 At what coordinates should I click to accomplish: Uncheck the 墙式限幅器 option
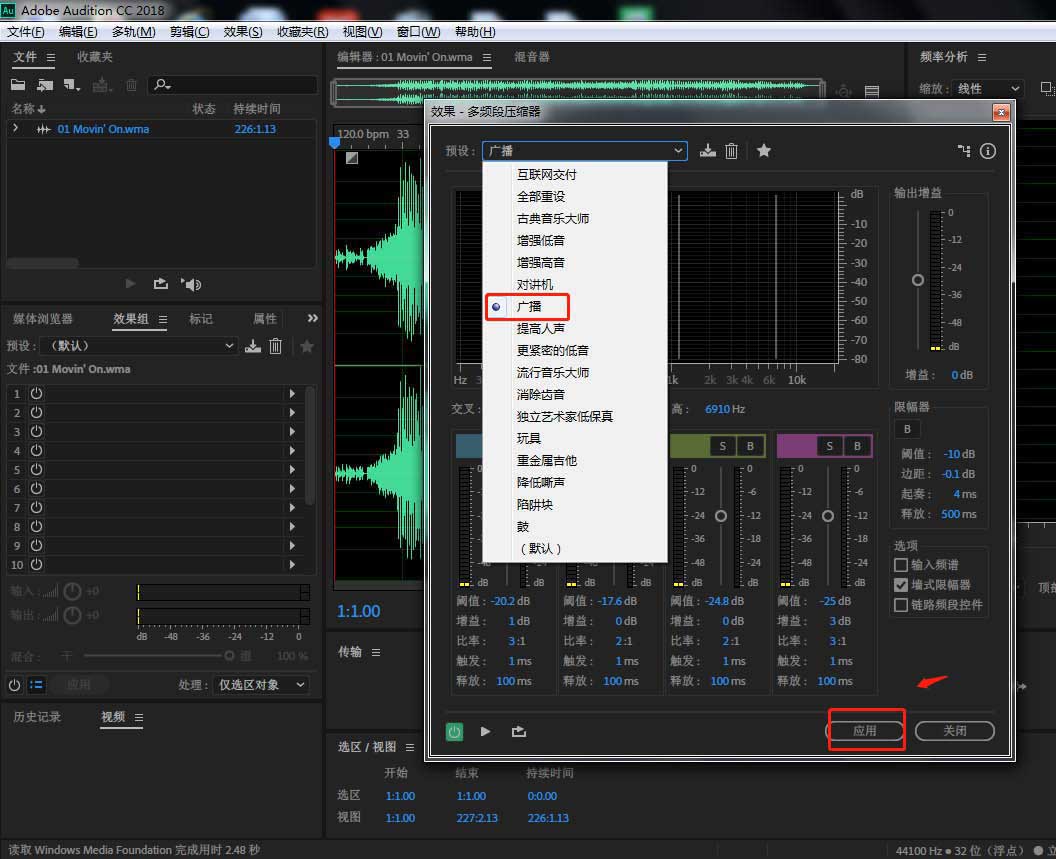tap(901, 585)
